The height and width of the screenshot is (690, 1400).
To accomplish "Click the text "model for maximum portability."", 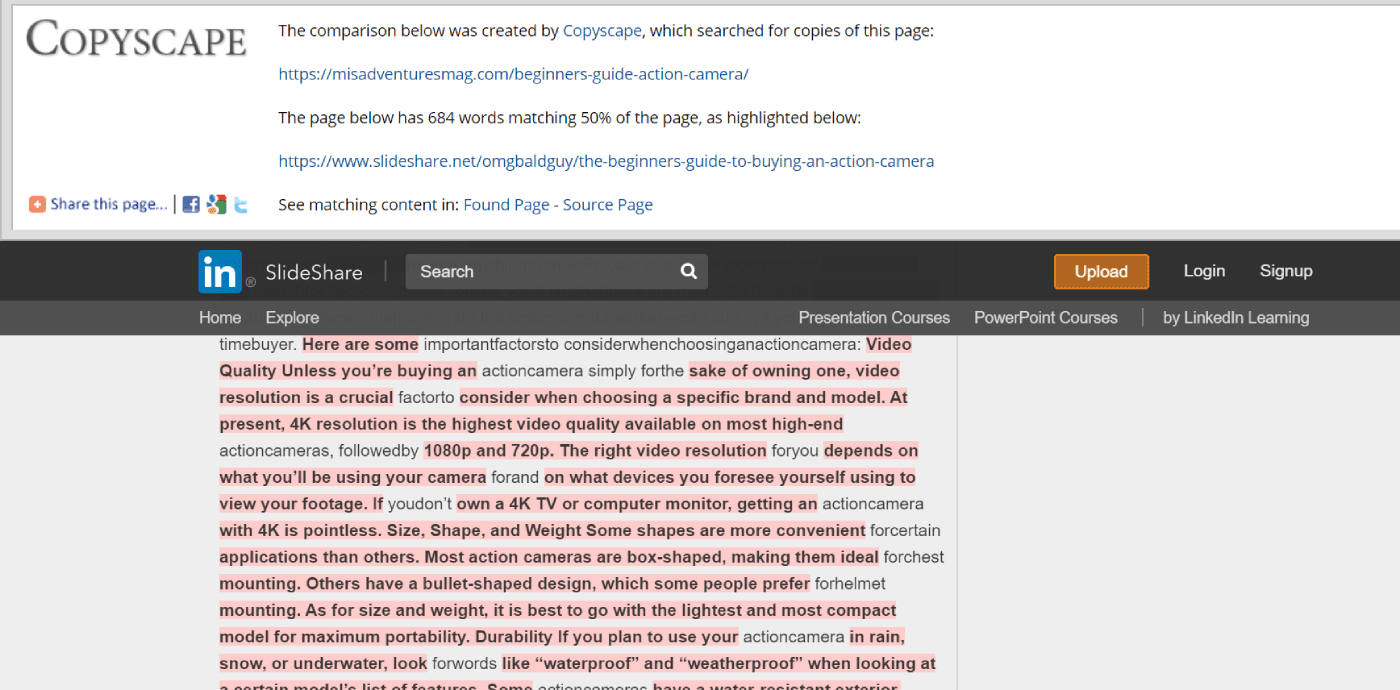I will (345, 637).
